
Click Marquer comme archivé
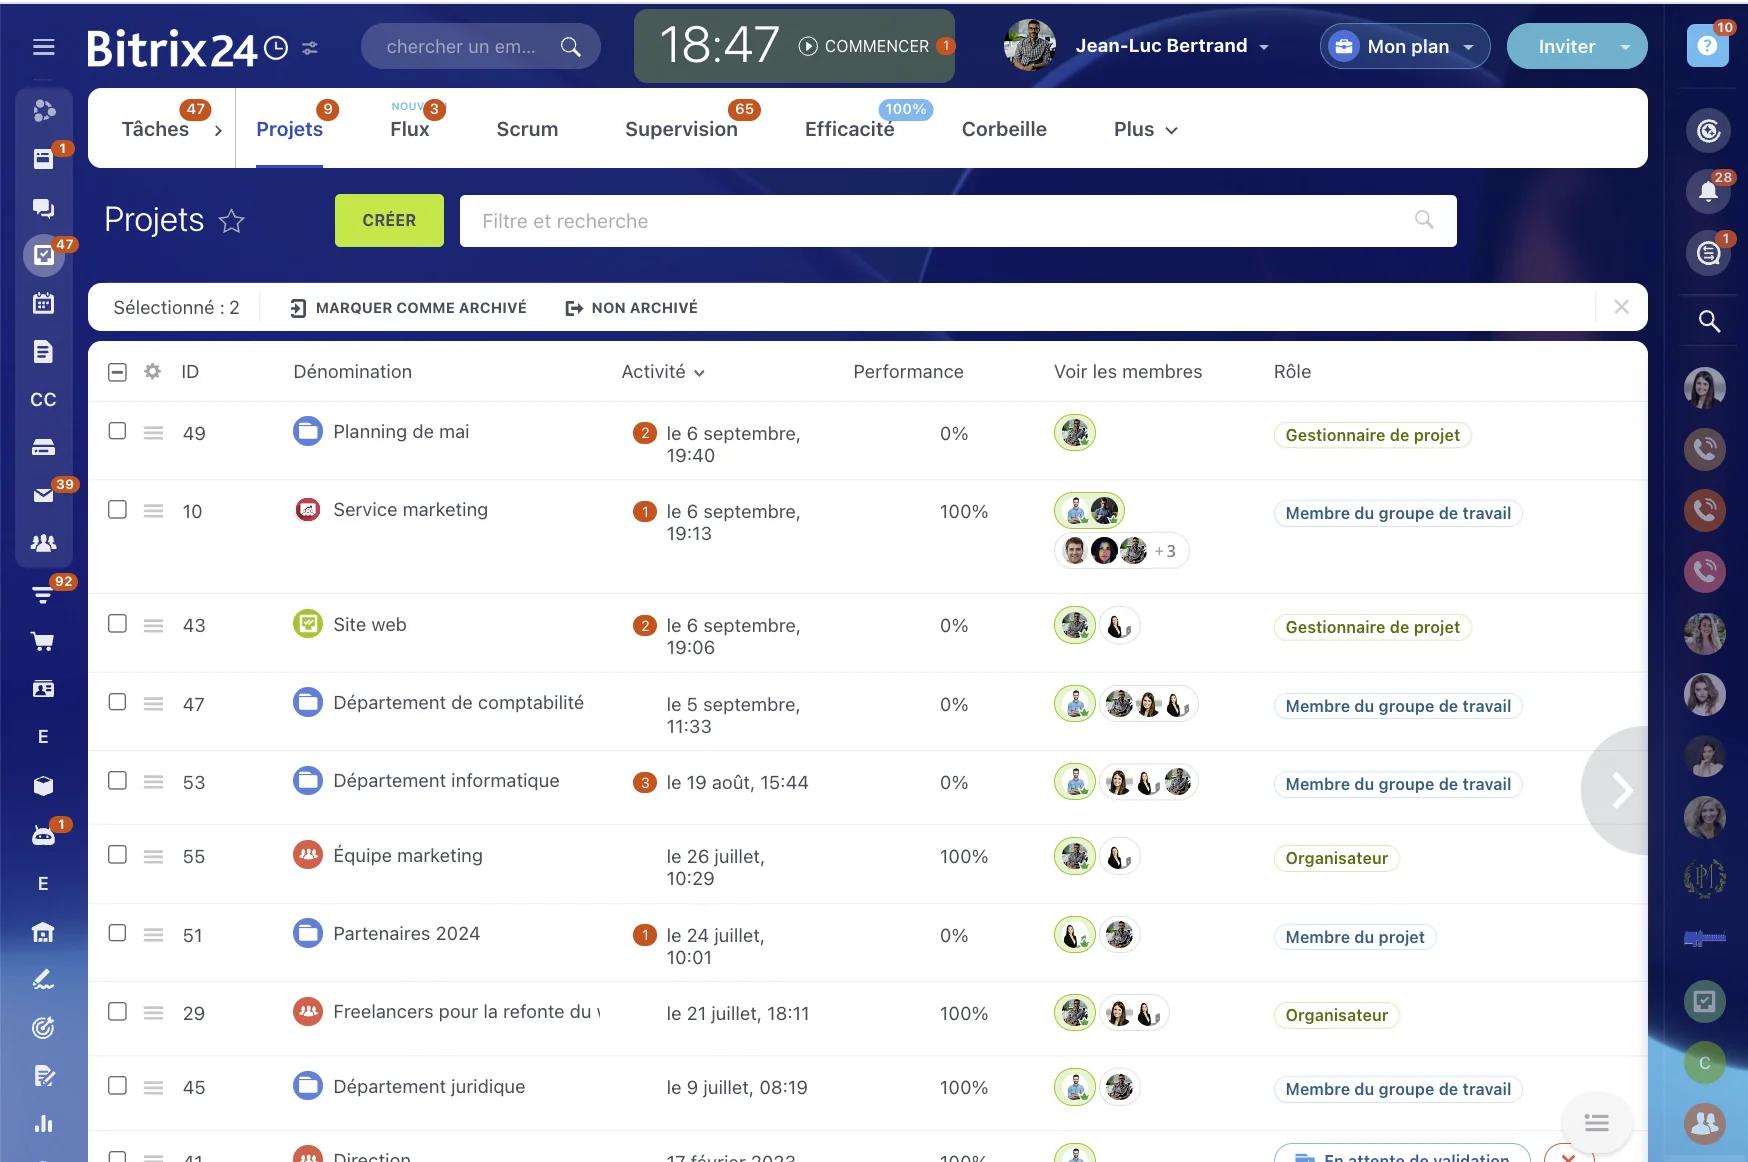click(408, 308)
